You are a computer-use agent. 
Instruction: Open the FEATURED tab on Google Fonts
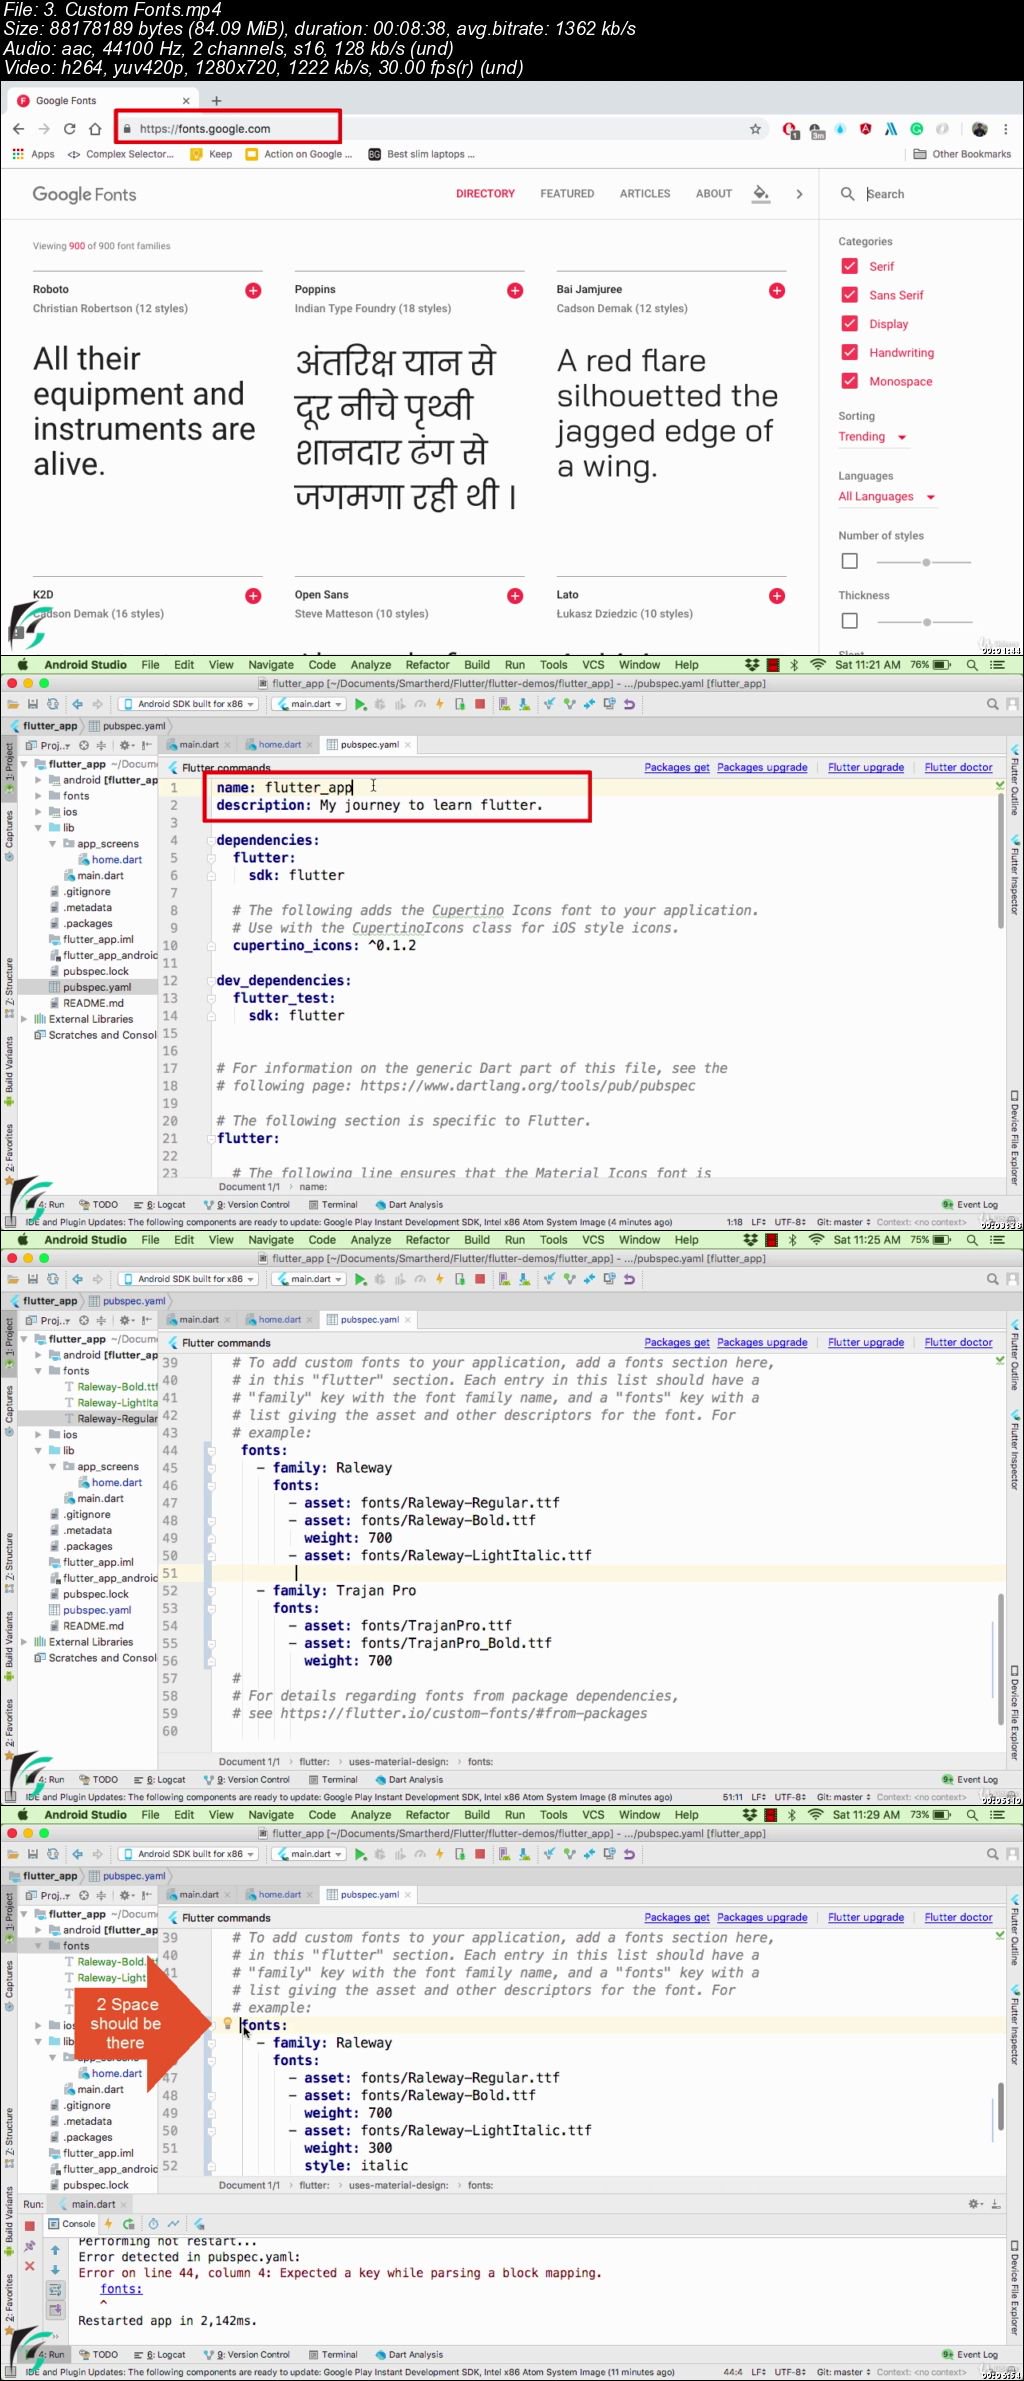[x=567, y=194]
